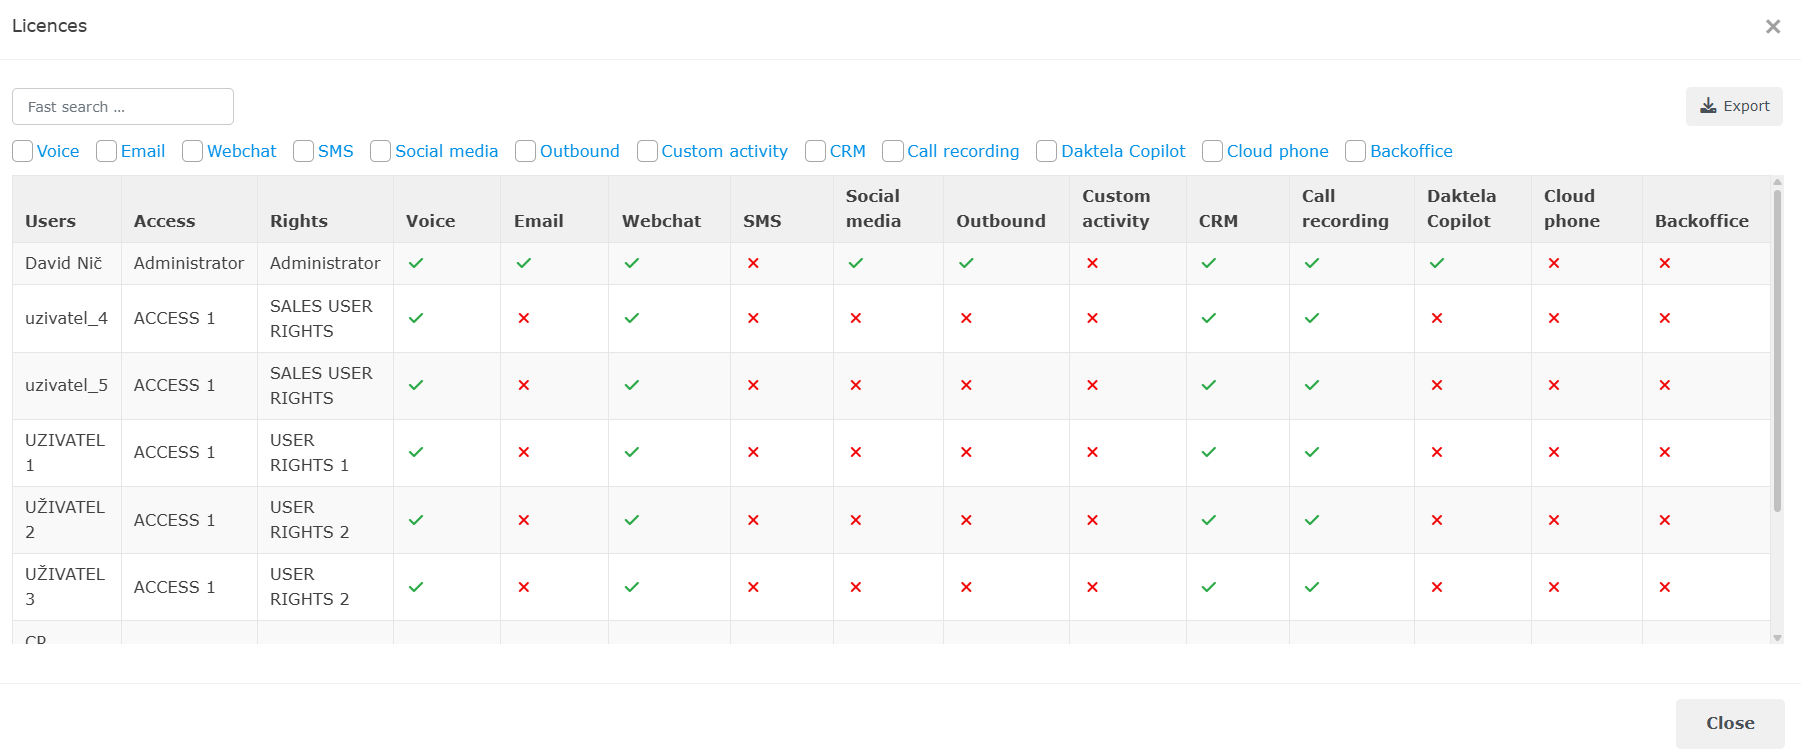The width and height of the screenshot is (1801, 756).
Task: Click UŽIVATEL 2's Webchat green checkmark
Action: [632, 520]
